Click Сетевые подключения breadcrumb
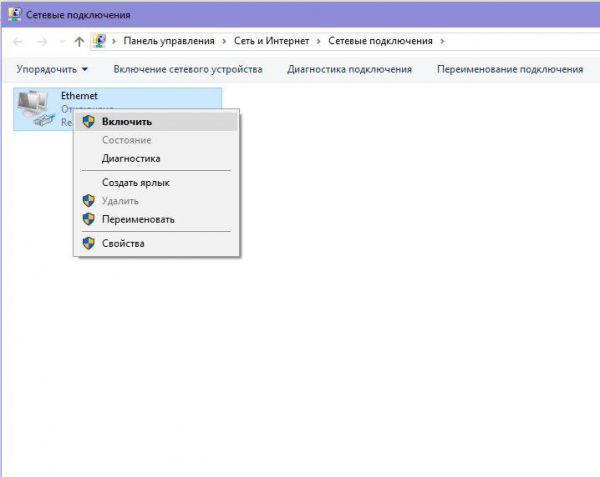The width and height of the screenshot is (600, 477). [x=380, y=41]
